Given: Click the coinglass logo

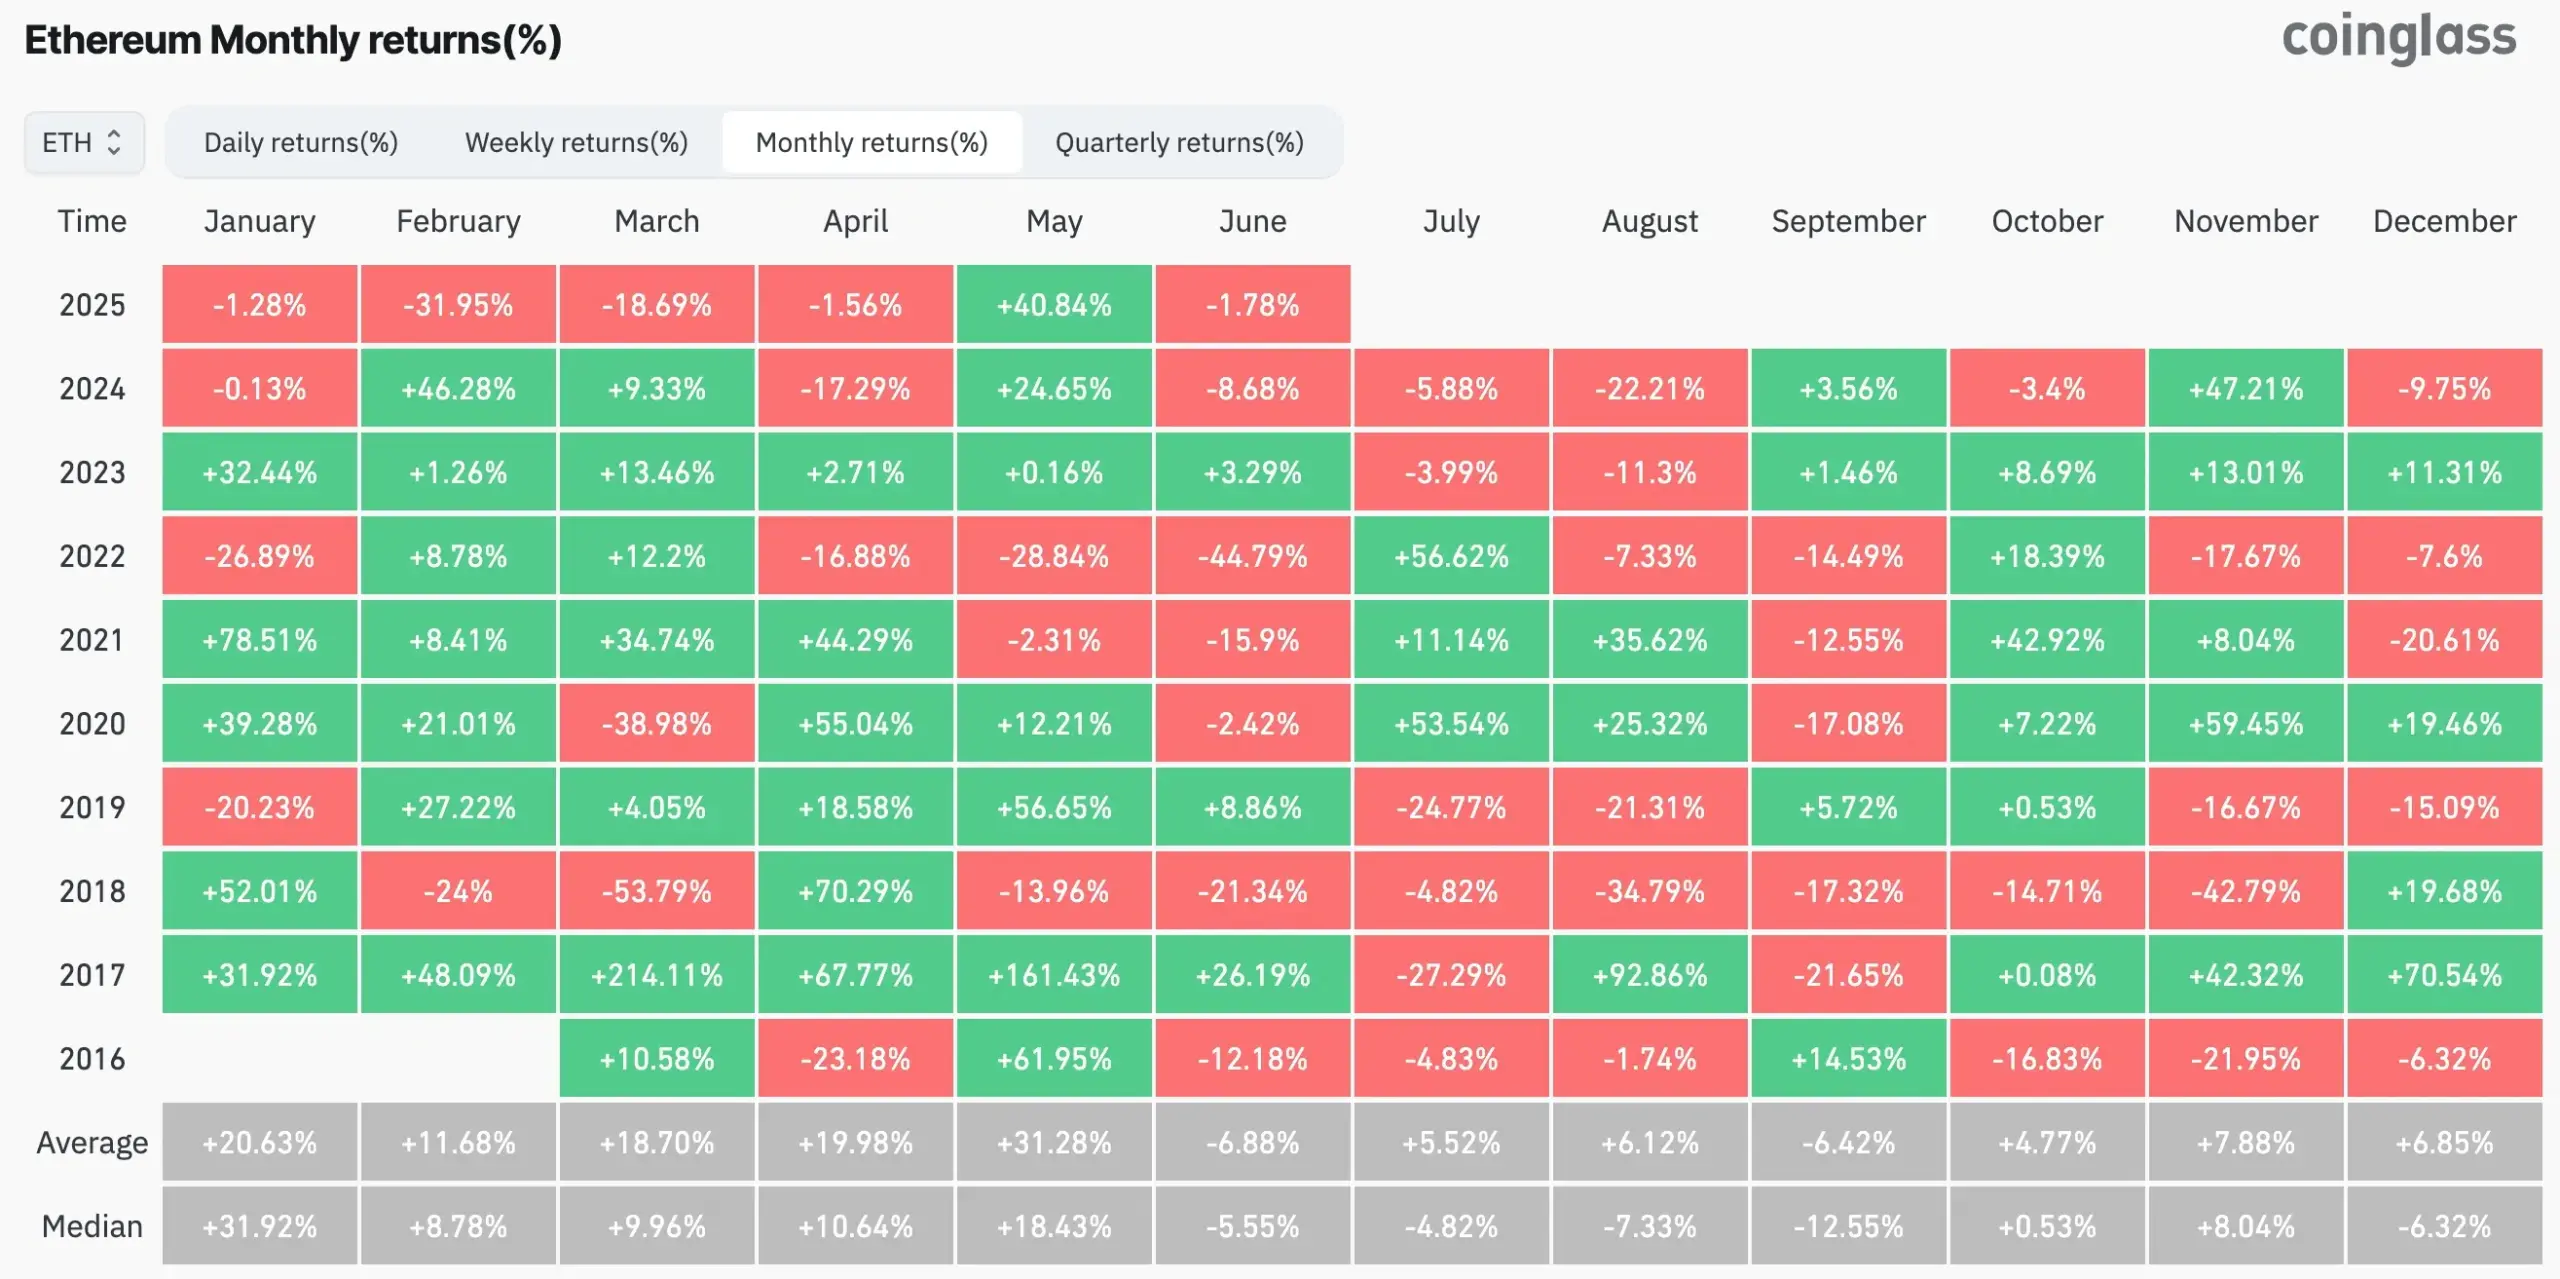Looking at the screenshot, I should point(2398,38).
